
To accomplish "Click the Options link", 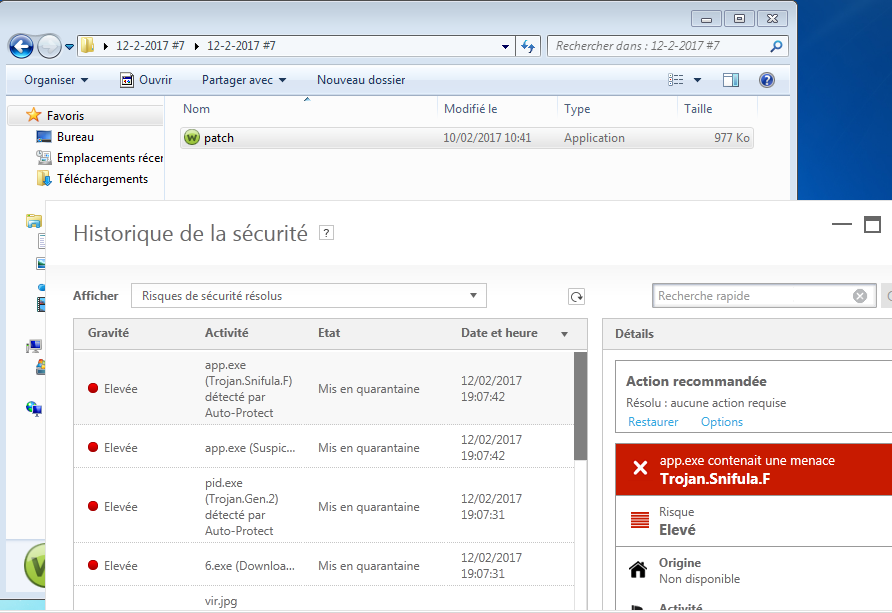I will coord(721,422).
